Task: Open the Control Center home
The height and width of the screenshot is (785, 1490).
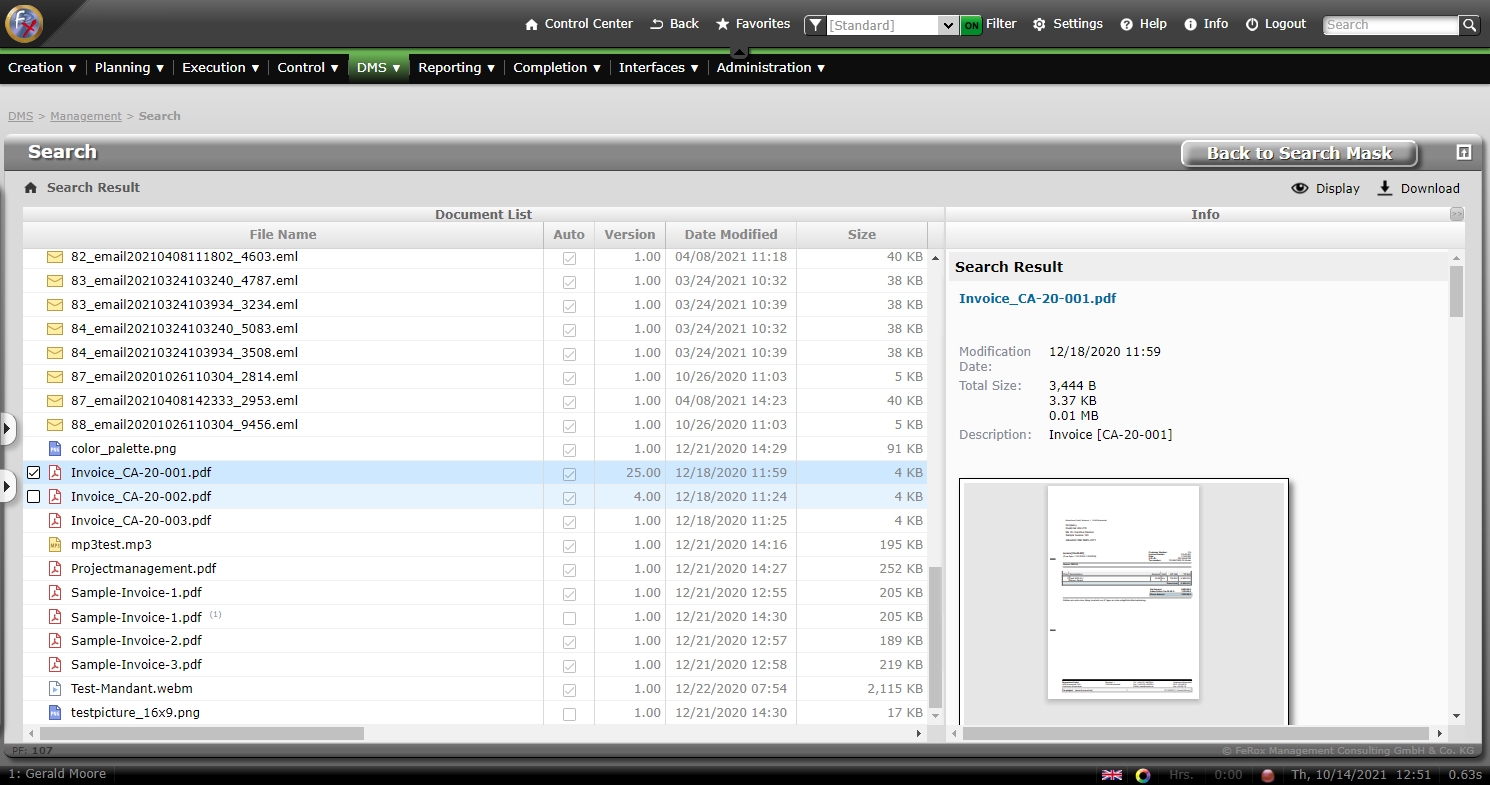Action: 579,24
